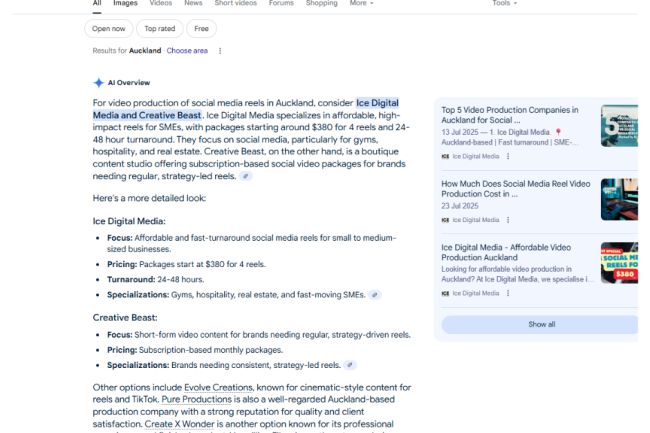Open Top 5 Video Production Companies article
Image resolution: width=650 pixels, height=433 pixels.
510,115
